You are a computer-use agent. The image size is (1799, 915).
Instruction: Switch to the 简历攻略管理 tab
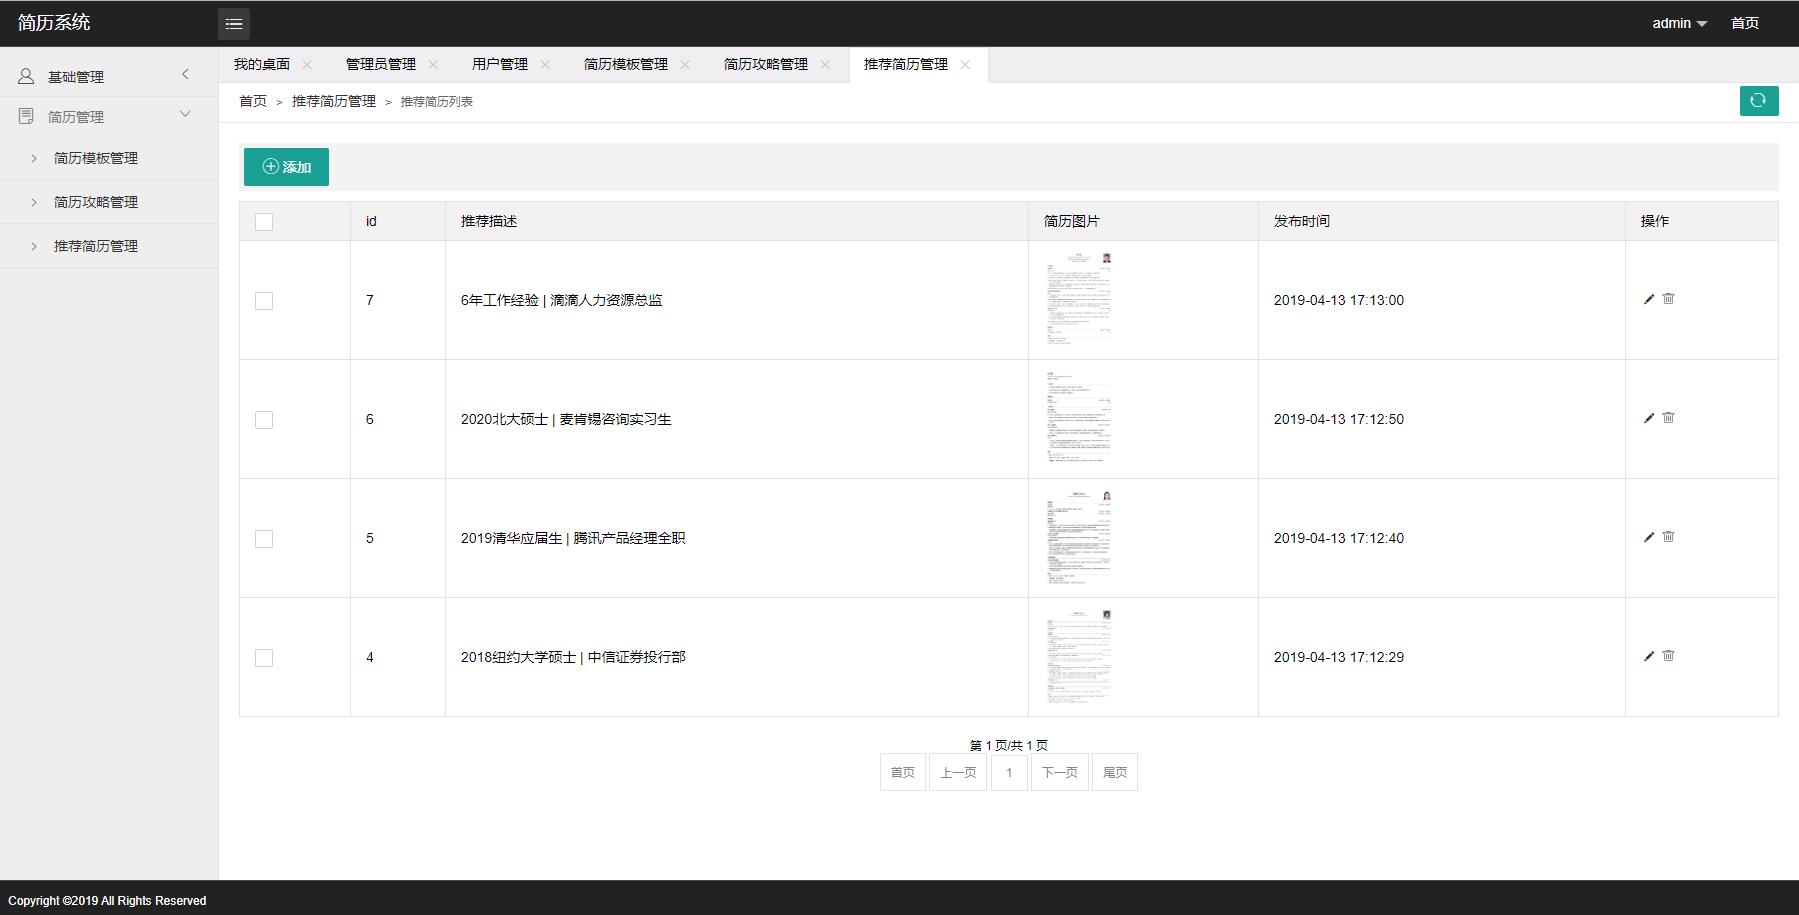tap(766, 64)
